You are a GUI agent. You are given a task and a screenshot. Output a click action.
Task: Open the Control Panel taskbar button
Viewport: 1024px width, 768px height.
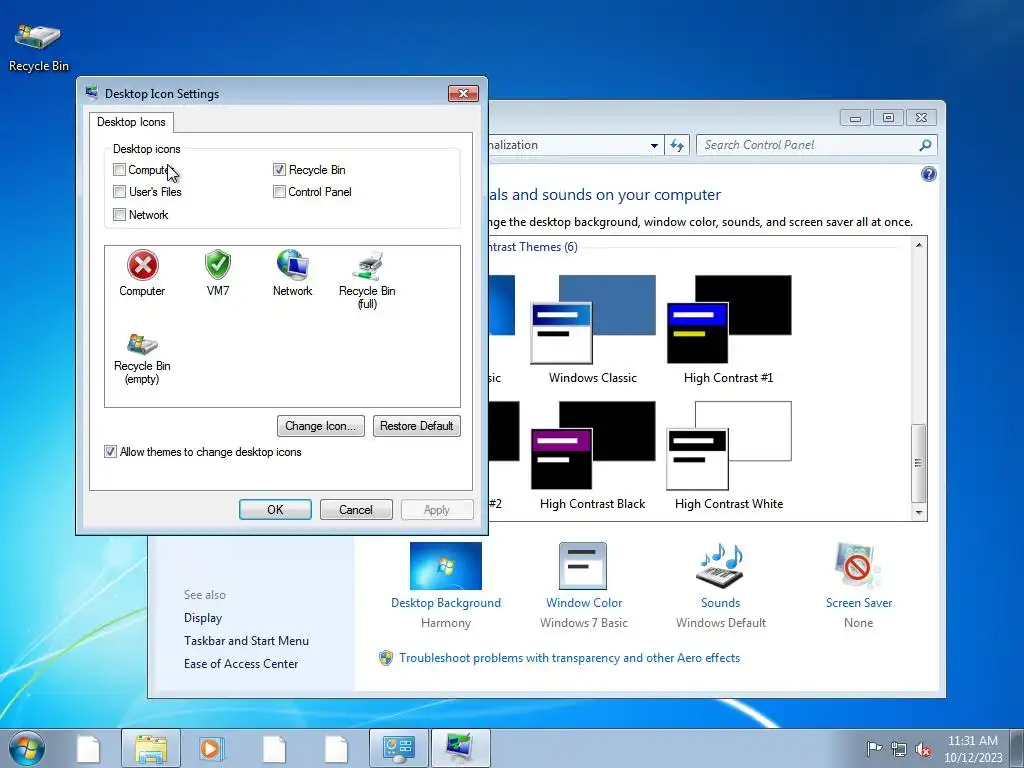point(399,748)
